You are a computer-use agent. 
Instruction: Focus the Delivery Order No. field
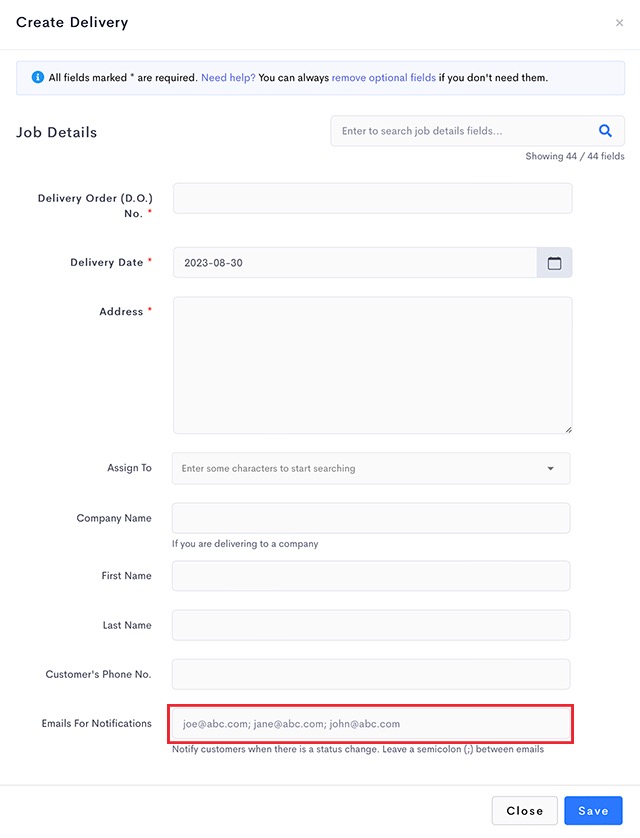click(x=372, y=198)
